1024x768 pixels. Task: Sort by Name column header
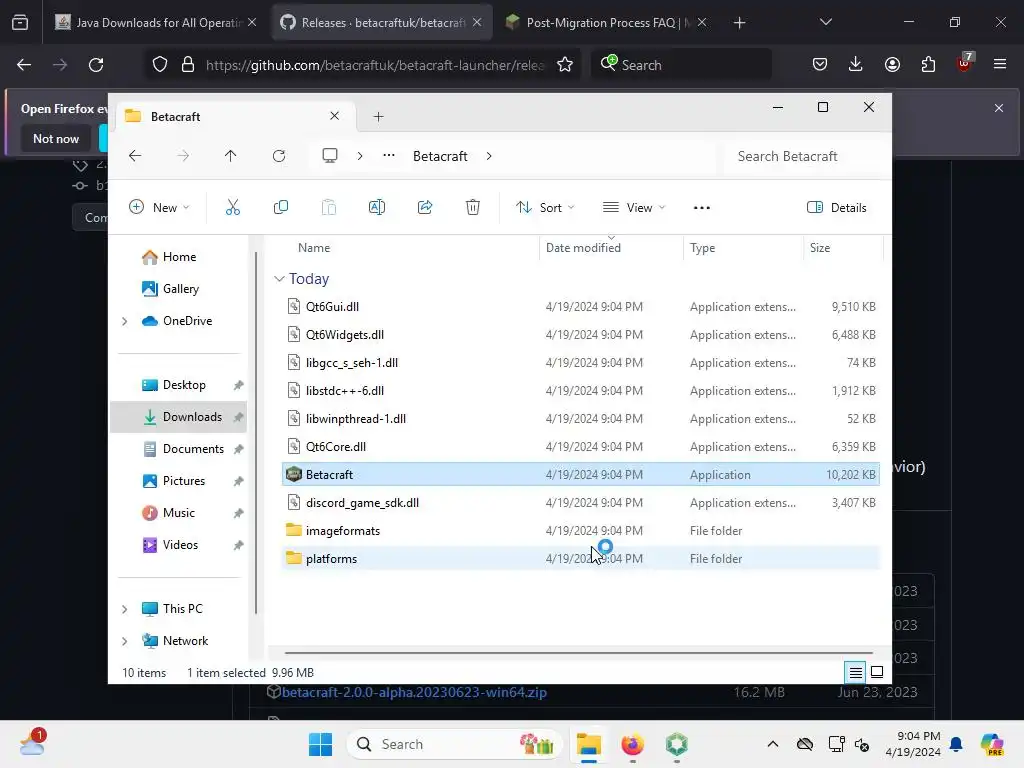(313, 248)
